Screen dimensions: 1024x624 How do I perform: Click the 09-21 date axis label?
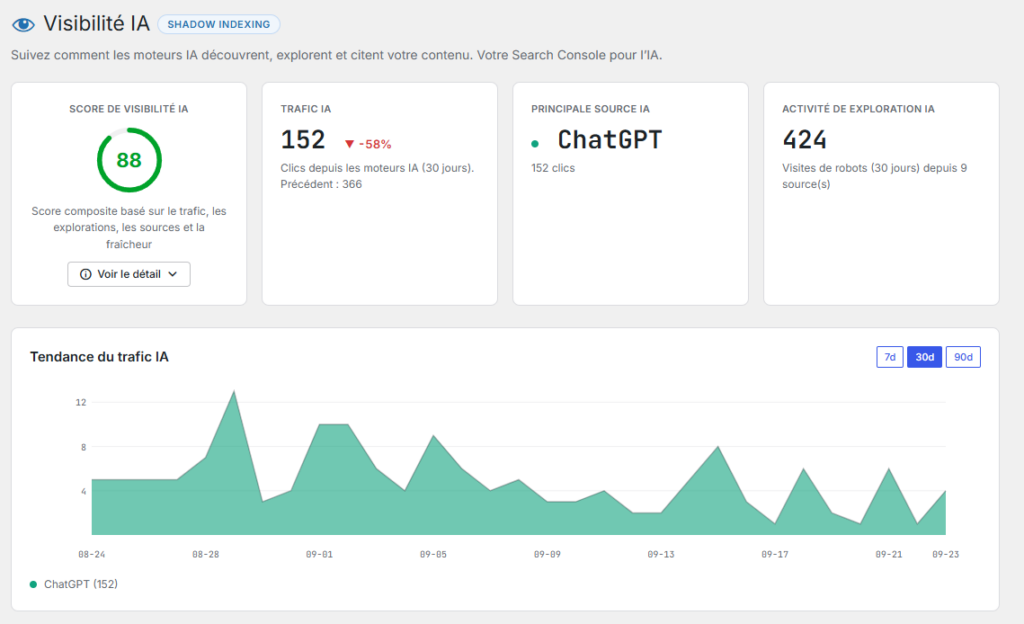point(889,554)
